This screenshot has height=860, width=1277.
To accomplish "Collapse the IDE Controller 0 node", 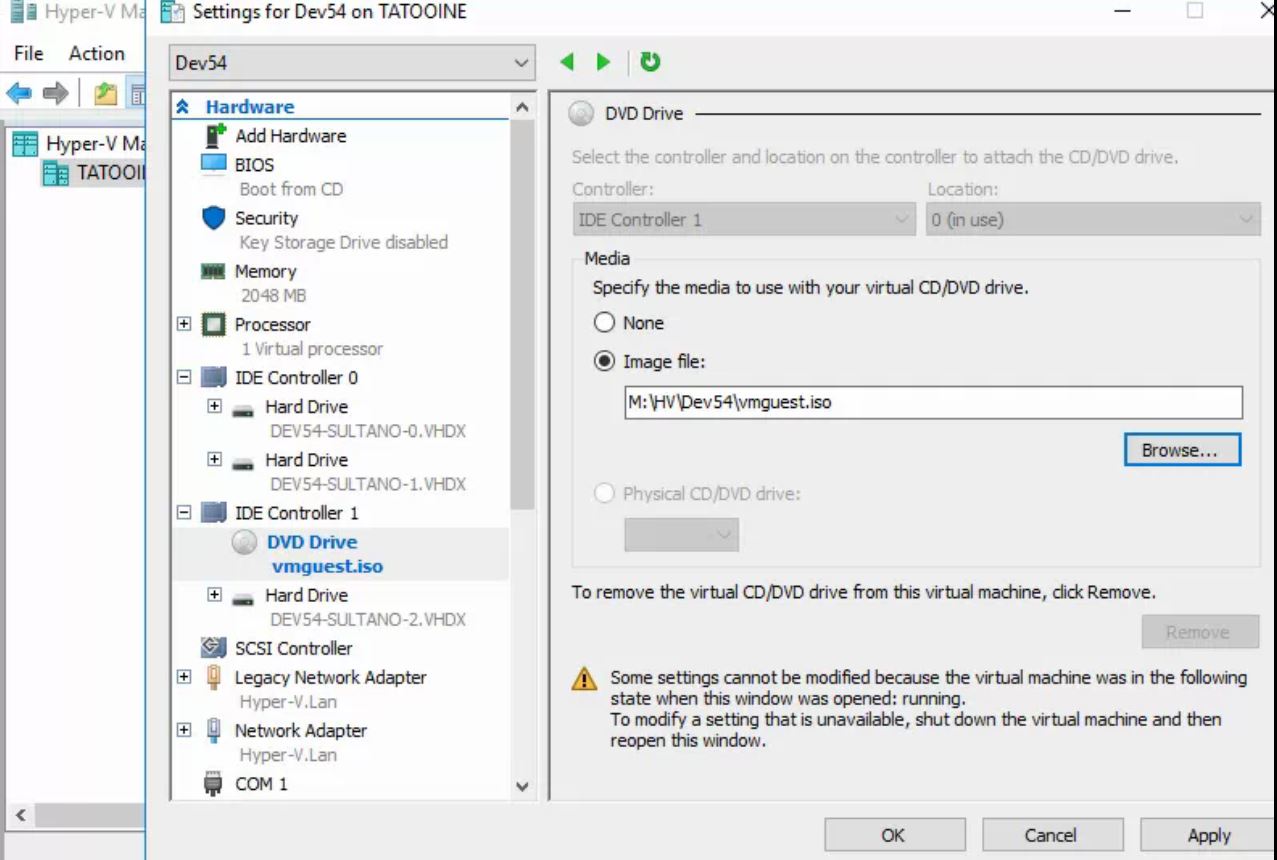I will [x=184, y=378].
